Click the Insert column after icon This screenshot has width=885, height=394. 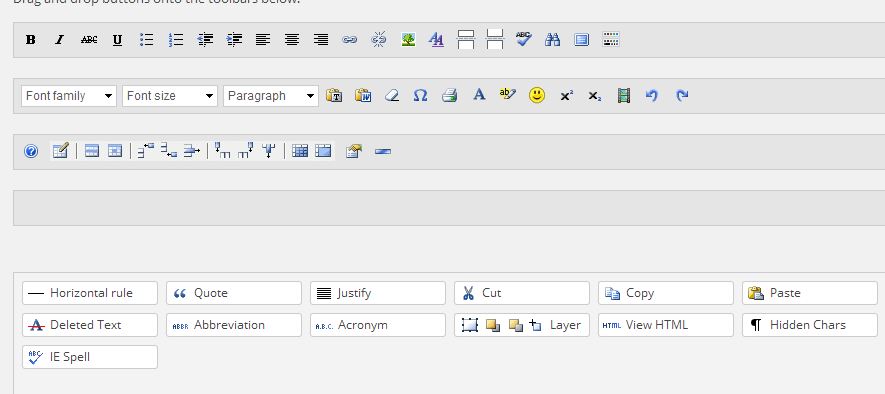tap(246, 151)
